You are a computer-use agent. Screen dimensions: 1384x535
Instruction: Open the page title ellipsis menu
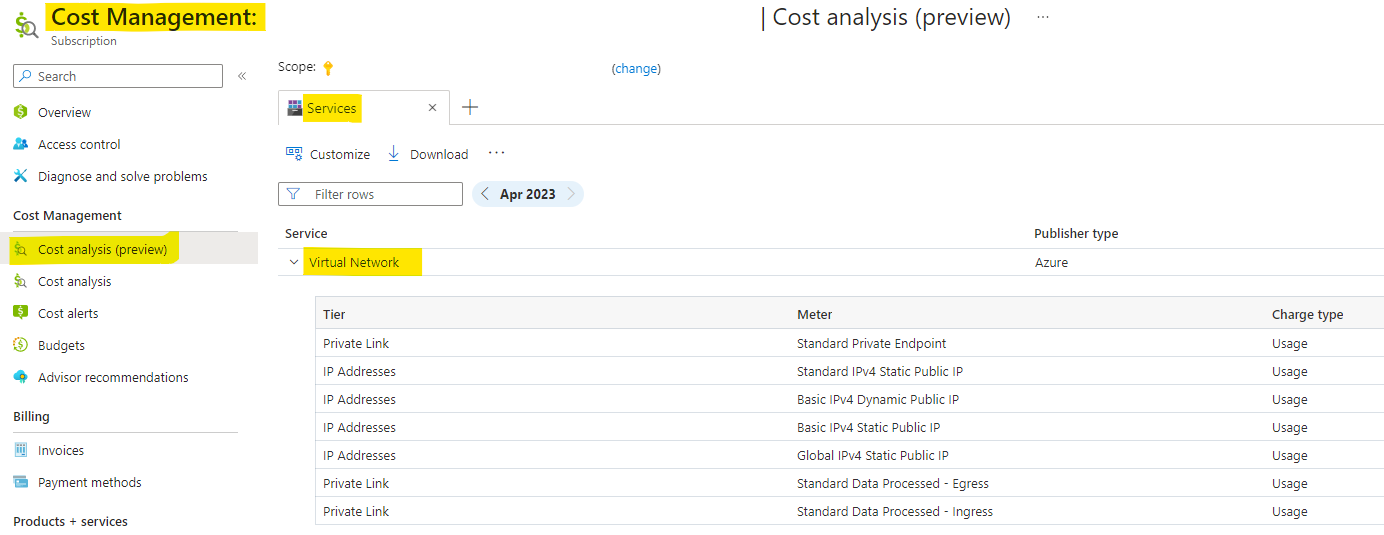pyautogui.click(x=1043, y=17)
